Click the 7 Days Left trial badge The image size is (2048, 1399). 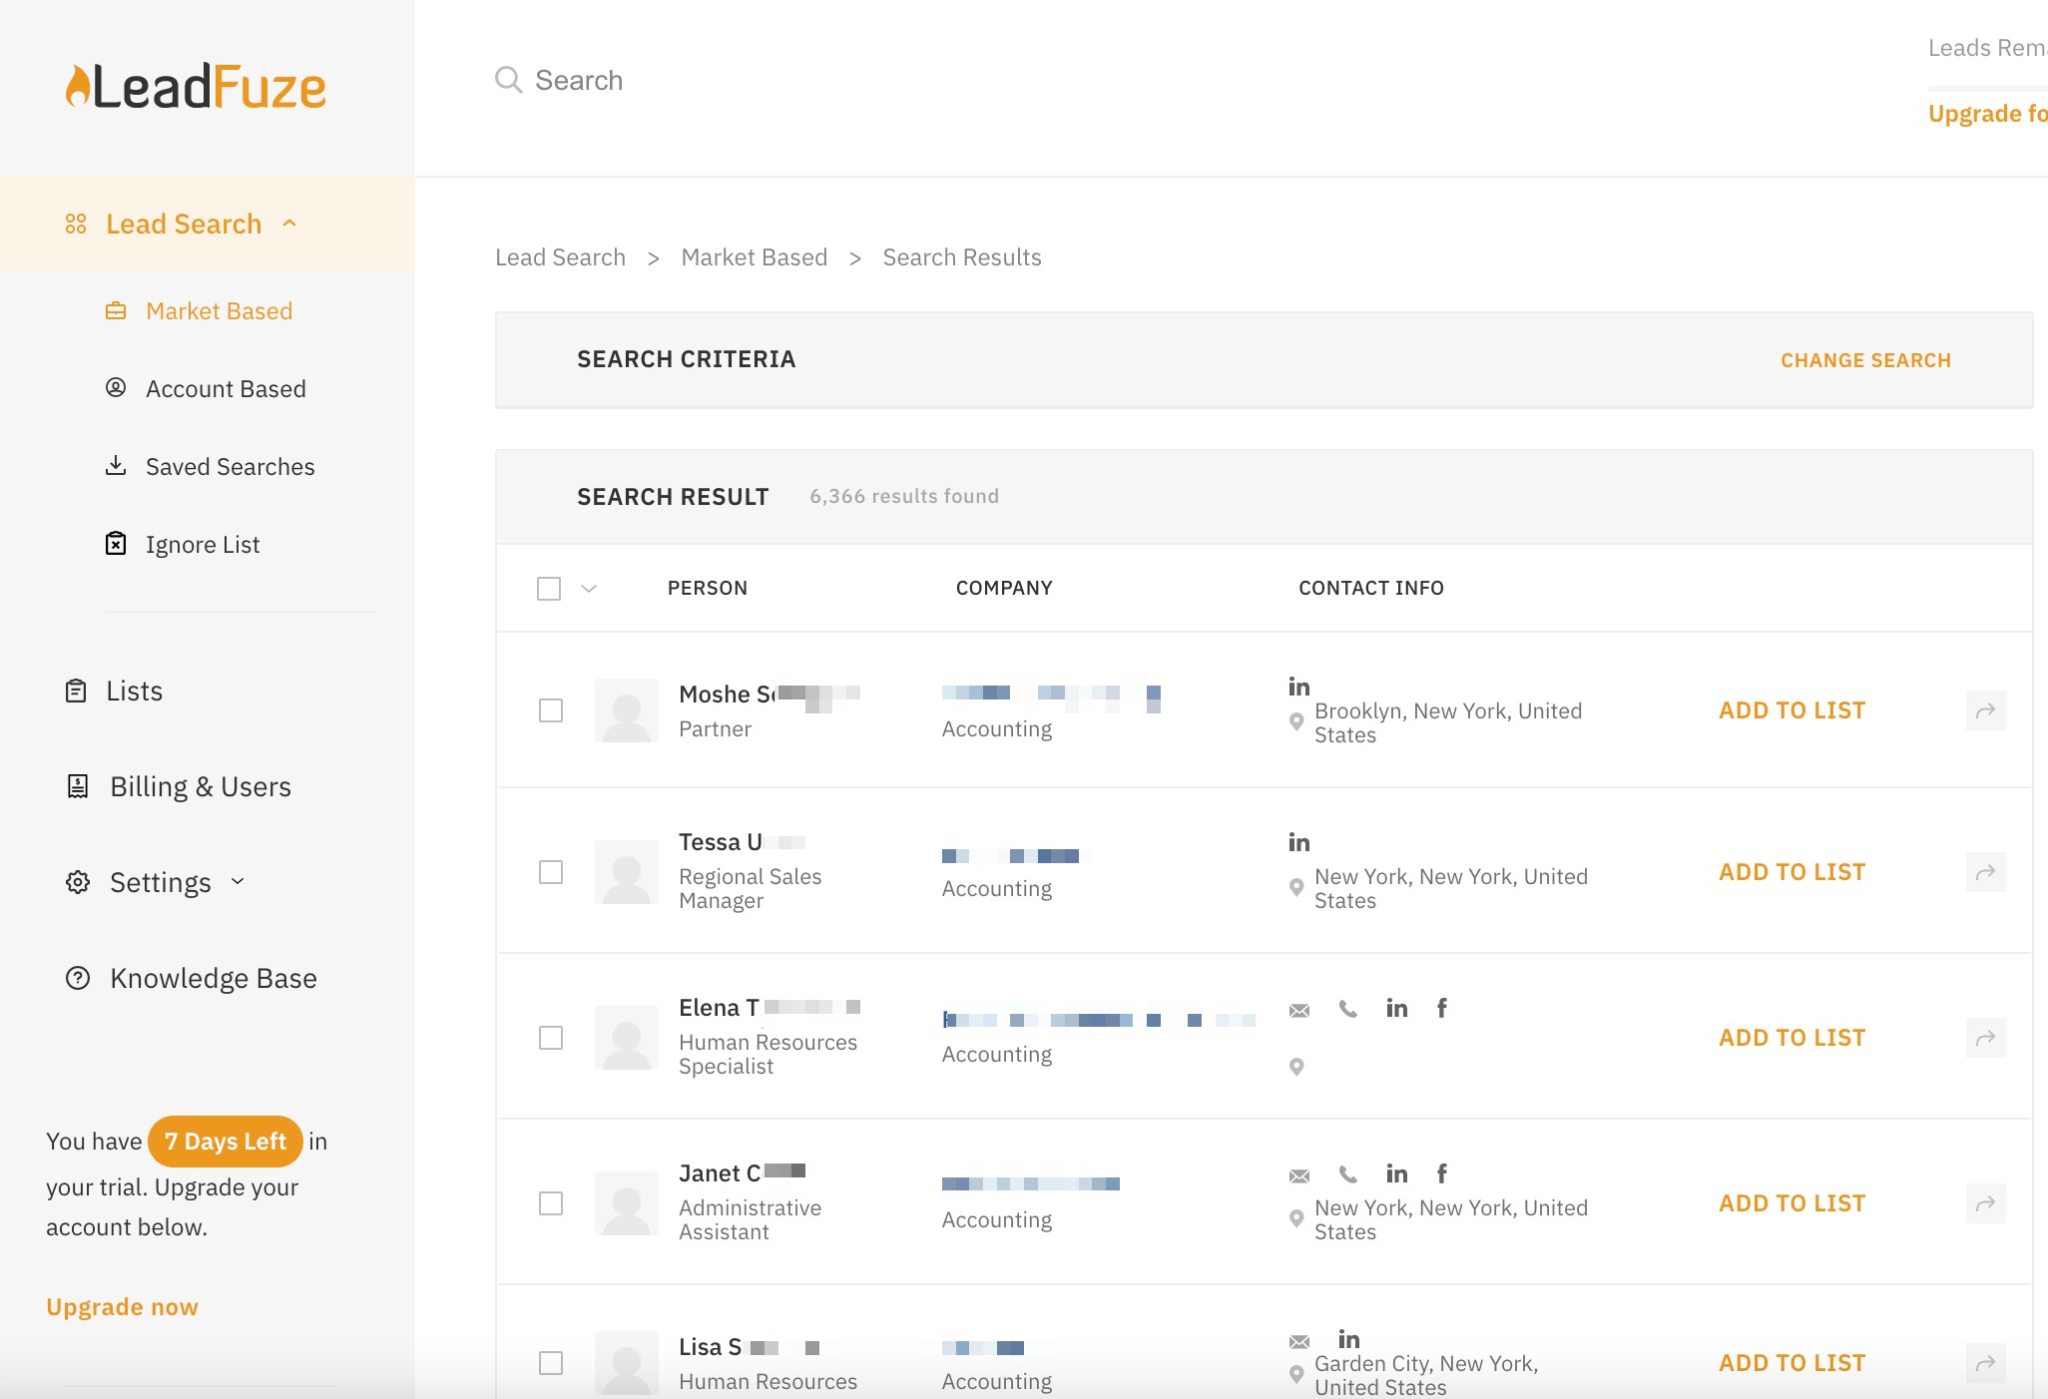225,1141
